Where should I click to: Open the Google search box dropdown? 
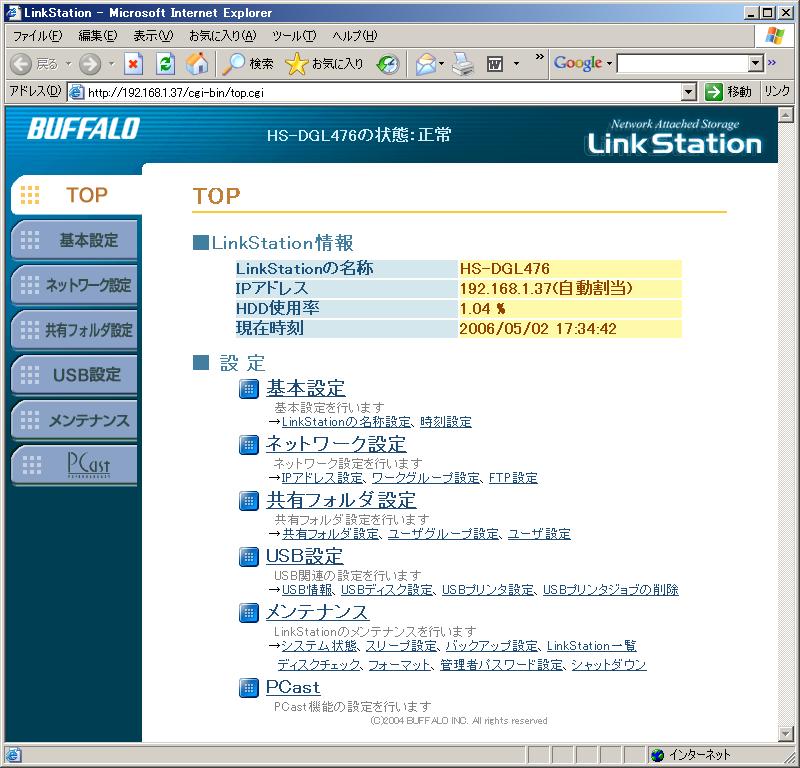pos(756,64)
